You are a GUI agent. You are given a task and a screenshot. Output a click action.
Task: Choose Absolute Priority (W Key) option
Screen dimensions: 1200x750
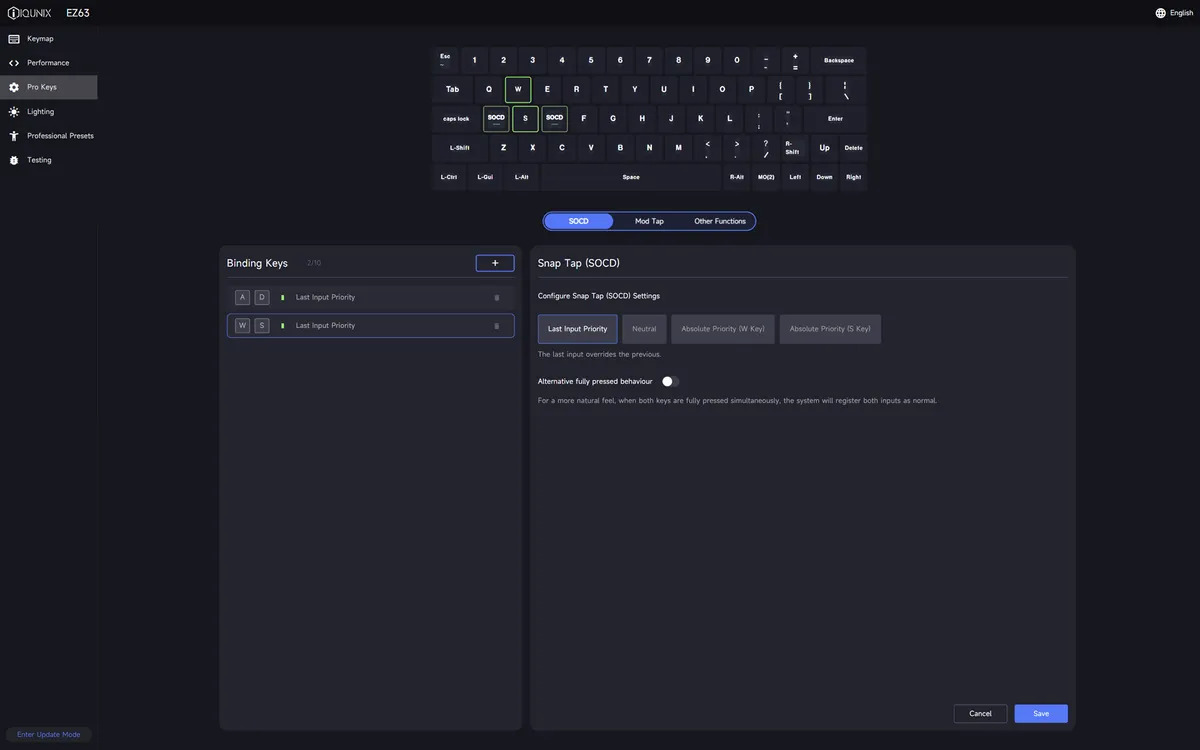coord(722,329)
